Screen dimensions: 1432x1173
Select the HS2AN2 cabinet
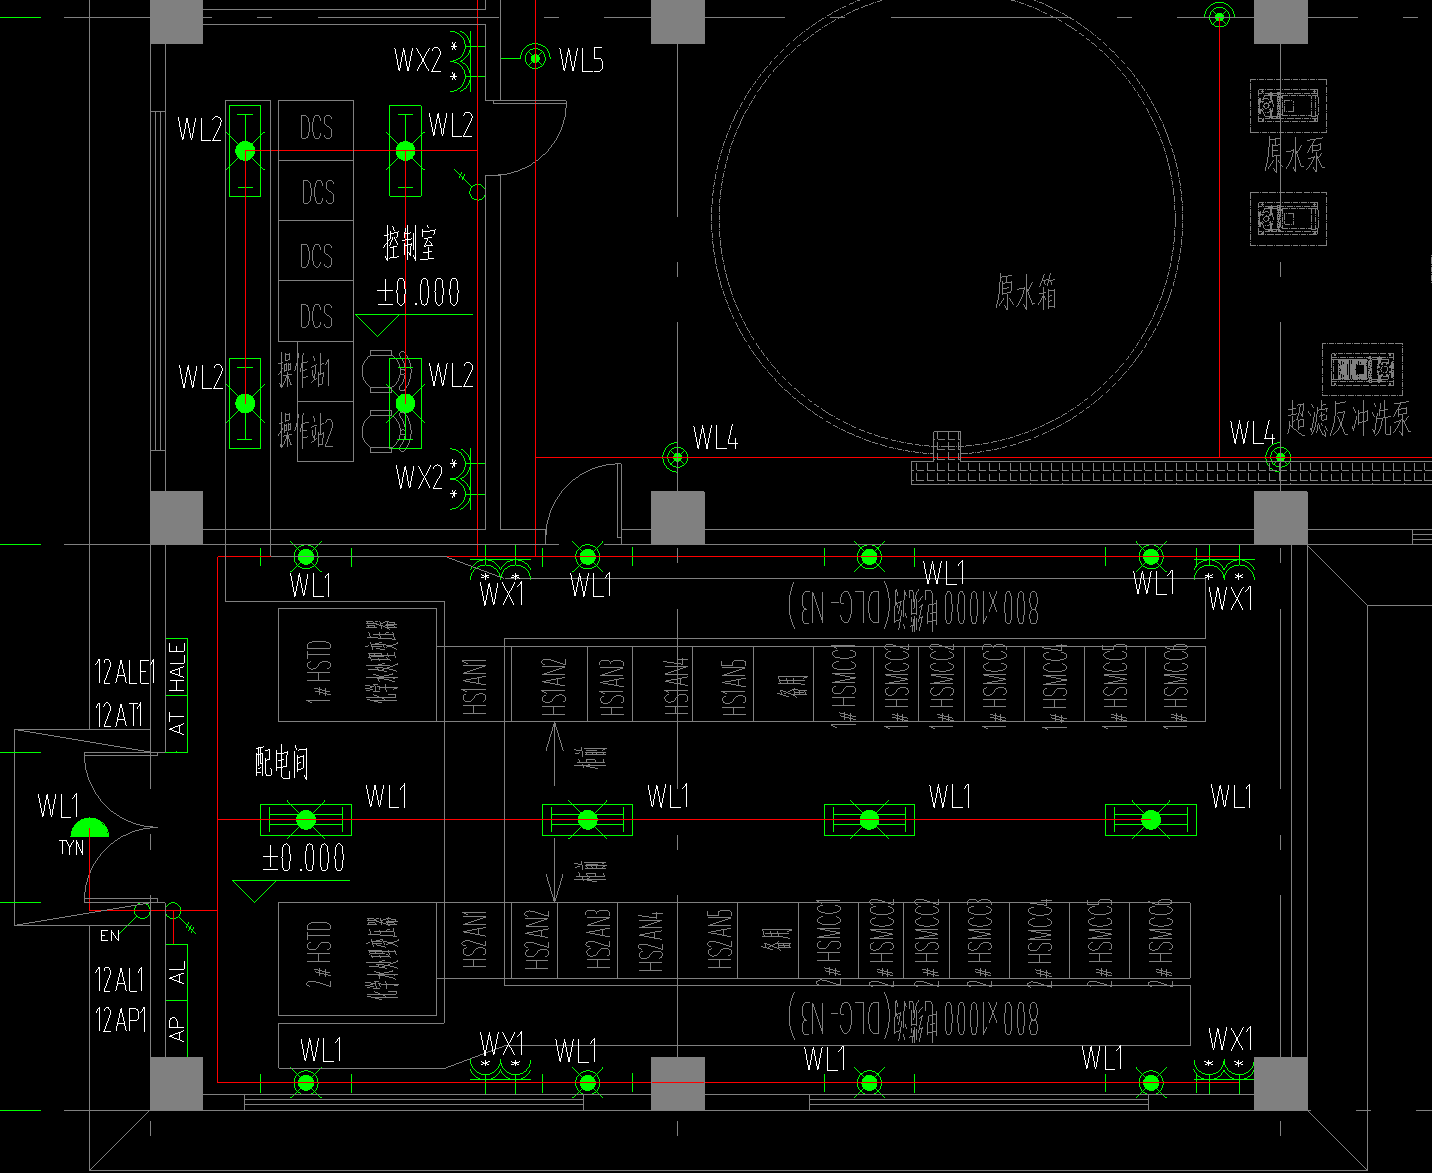(536, 940)
